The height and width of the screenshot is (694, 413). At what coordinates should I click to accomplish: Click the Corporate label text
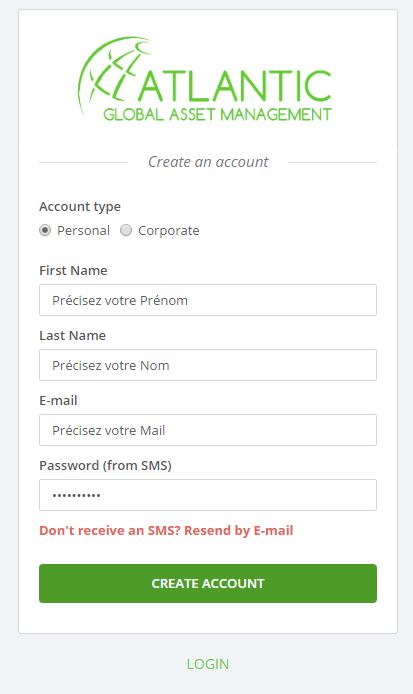pyautogui.click(x=169, y=231)
